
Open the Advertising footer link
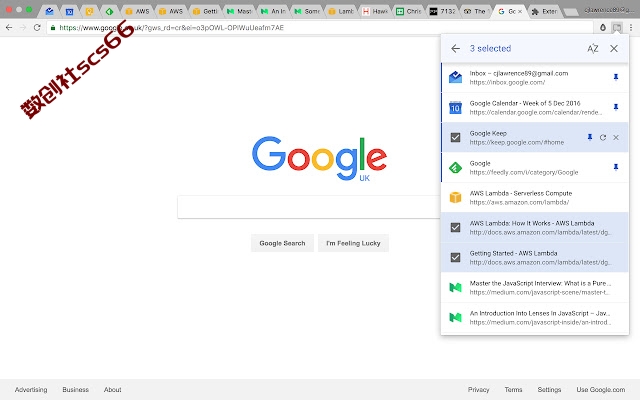coord(31,390)
